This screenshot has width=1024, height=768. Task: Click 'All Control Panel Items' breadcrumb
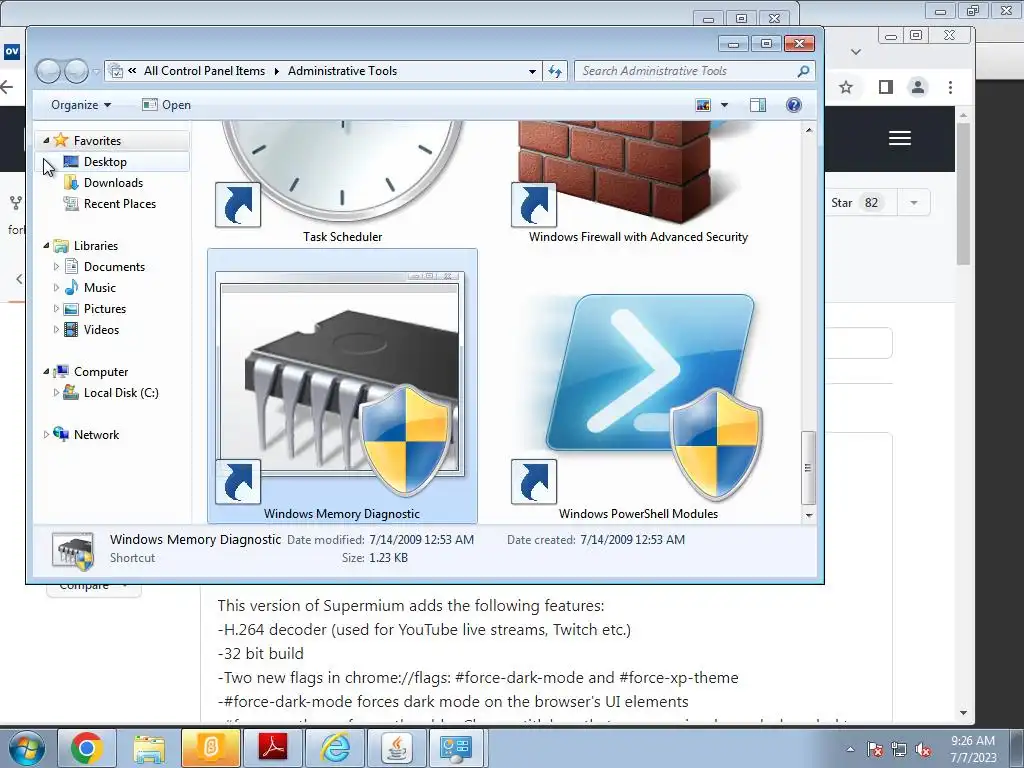coord(204,71)
